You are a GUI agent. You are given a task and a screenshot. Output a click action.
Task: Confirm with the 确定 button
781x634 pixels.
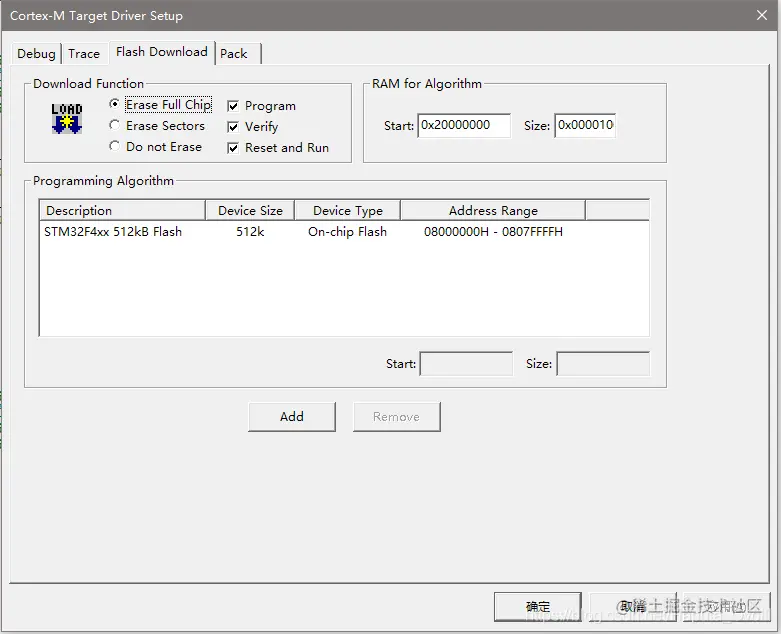[538, 607]
